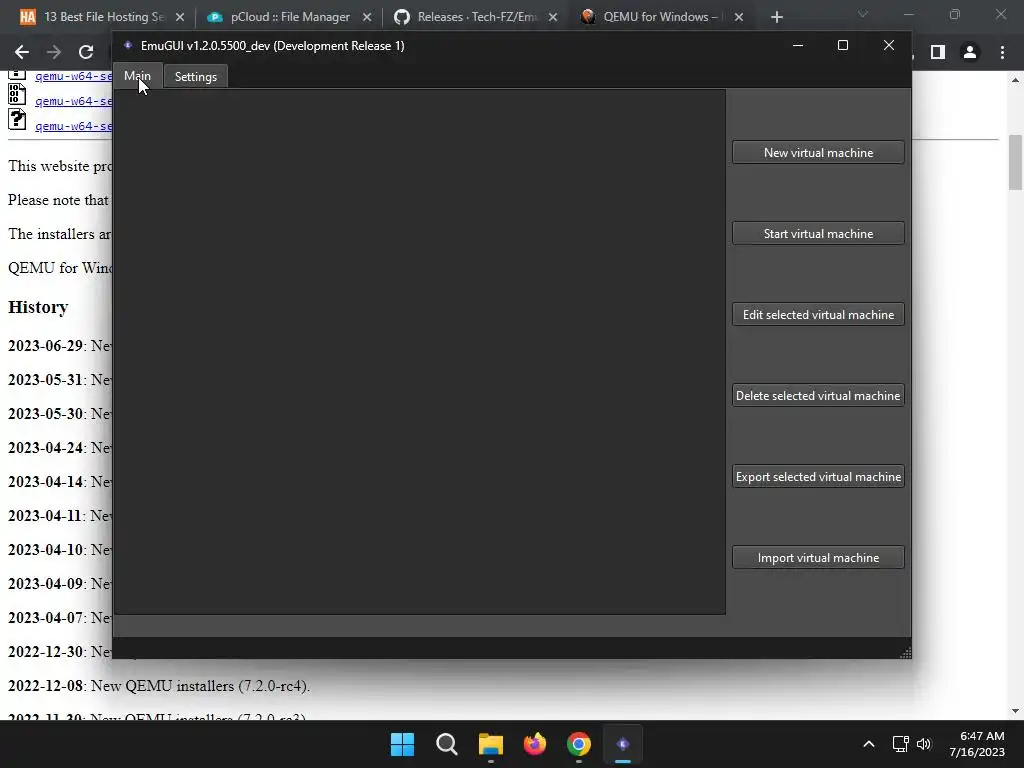Open the Settings tab in EmuGUI

tap(195, 76)
